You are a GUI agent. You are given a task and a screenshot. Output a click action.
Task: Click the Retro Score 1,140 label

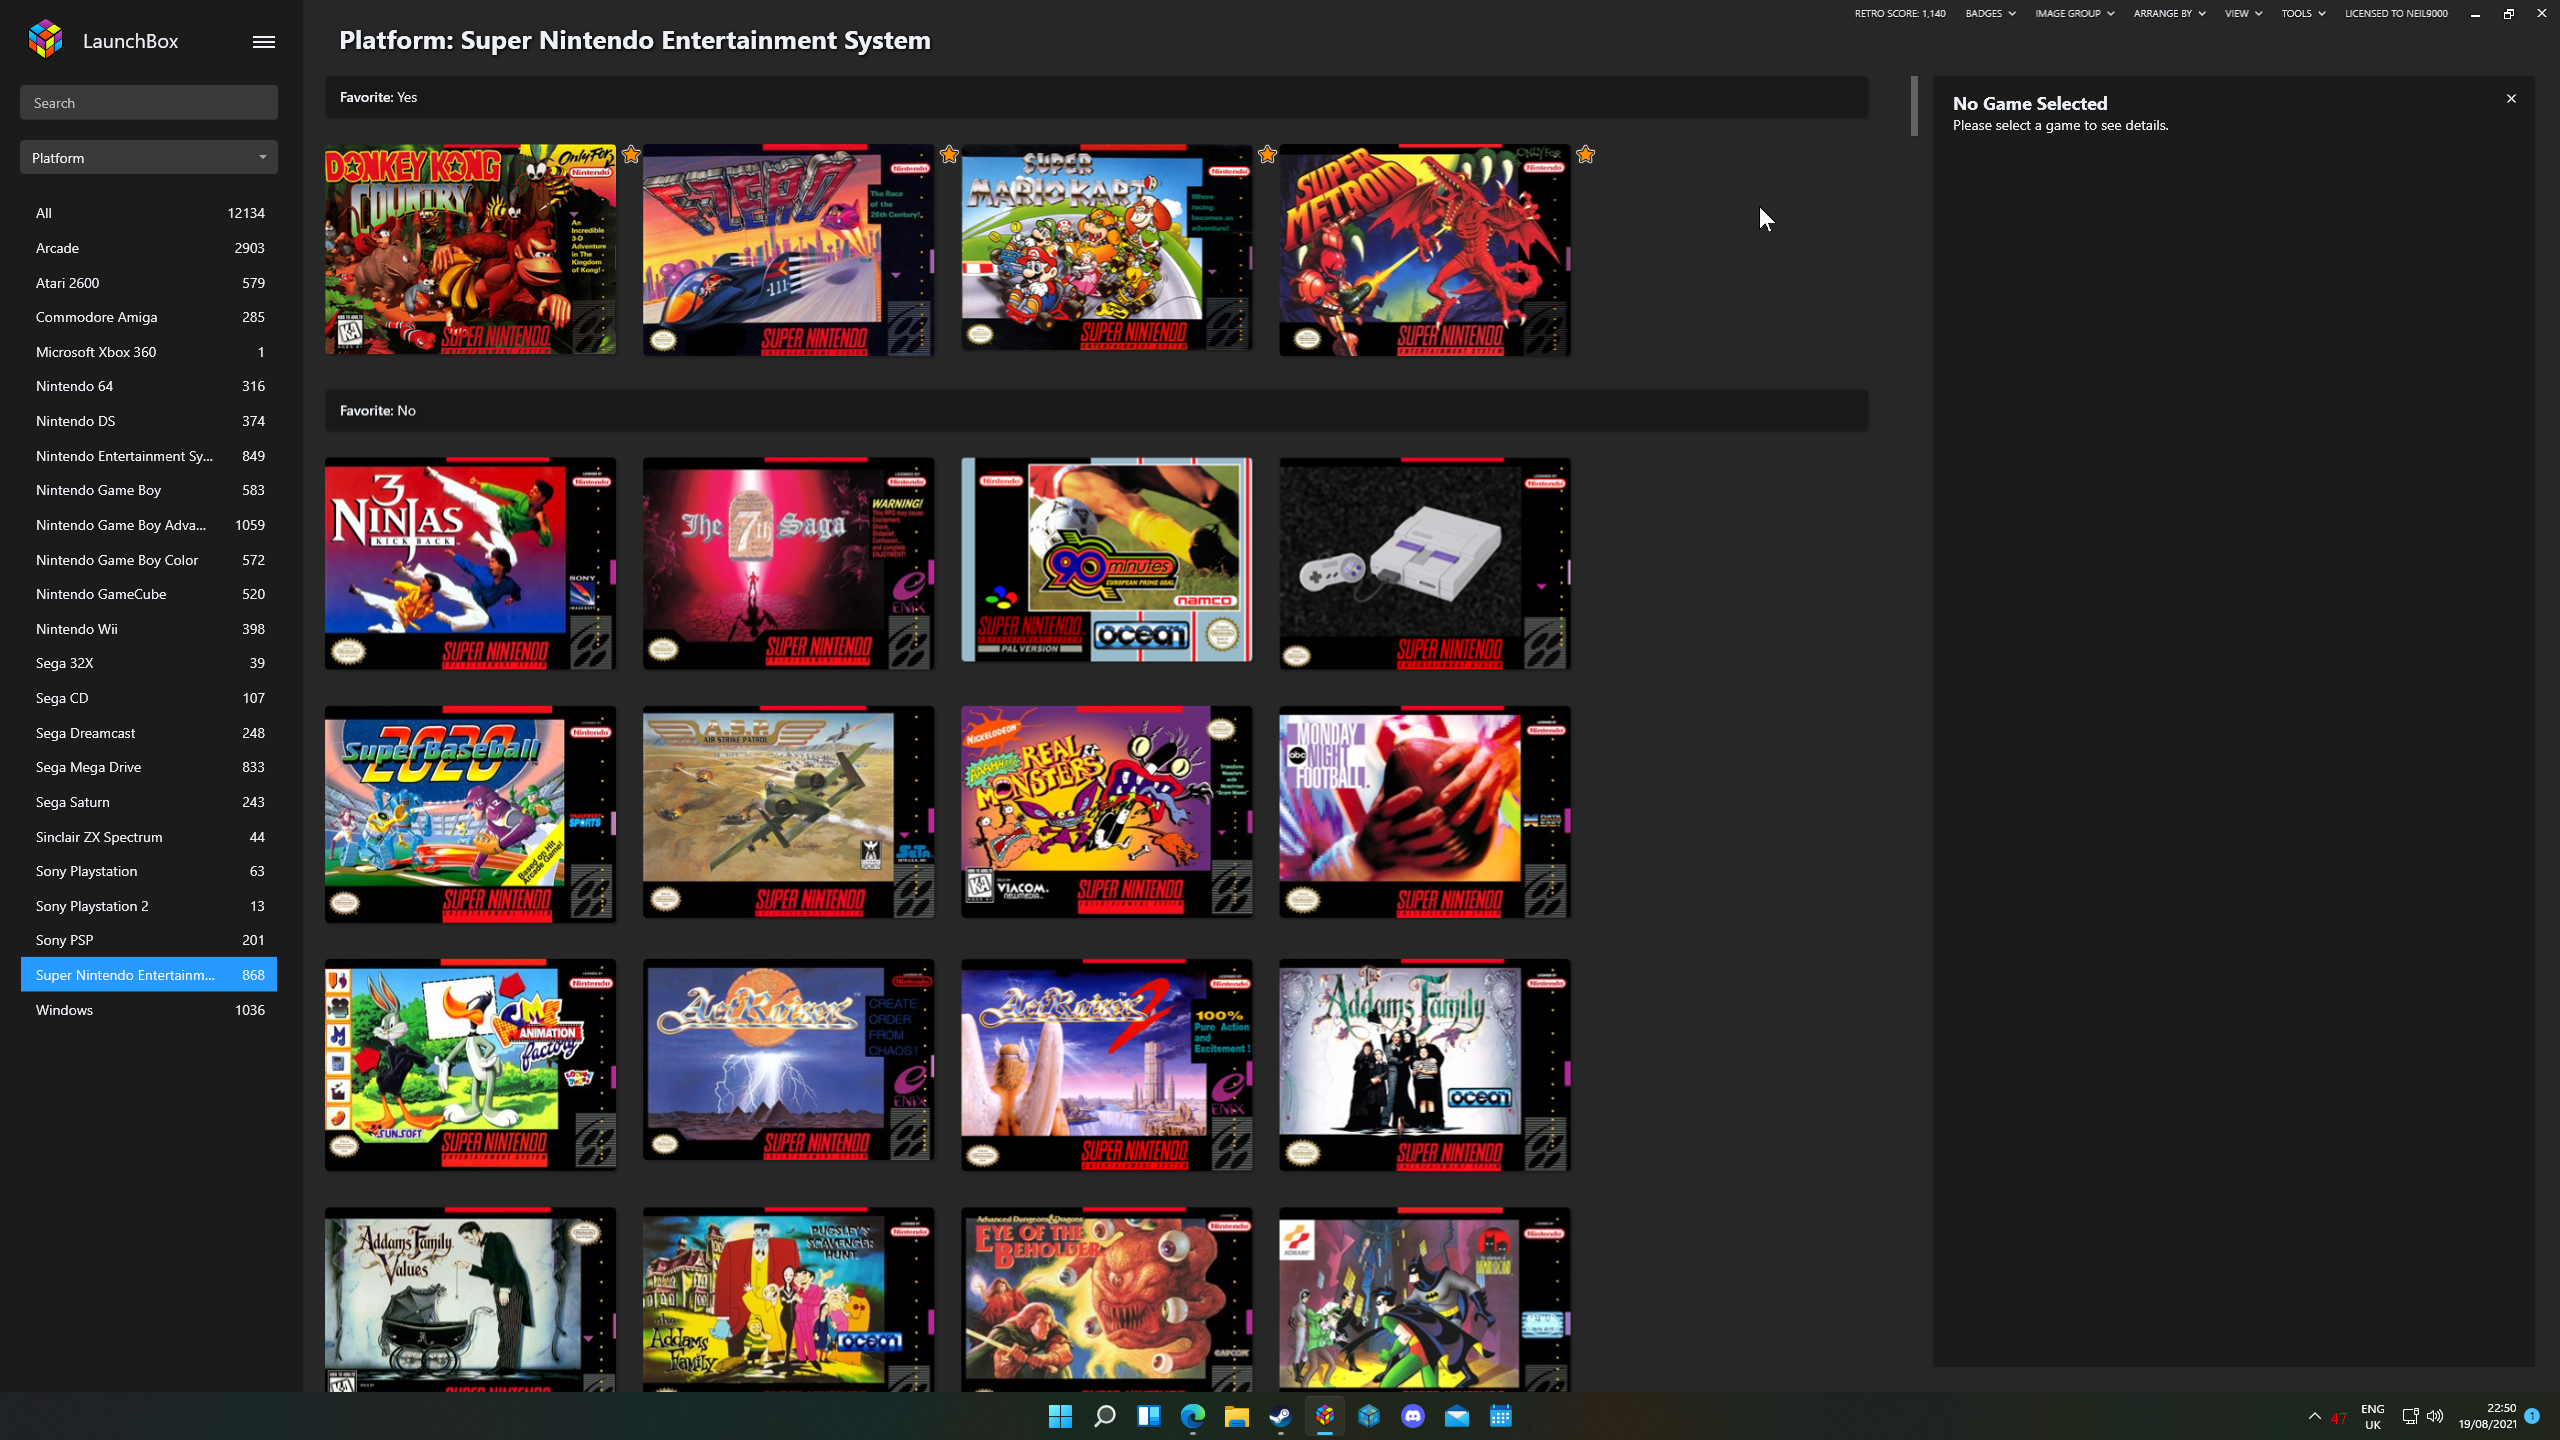coord(1899,13)
